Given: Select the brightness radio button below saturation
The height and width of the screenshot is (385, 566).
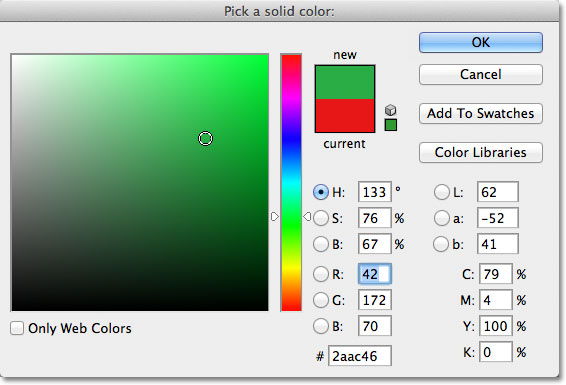Looking at the screenshot, I should [x=321, y=244].
